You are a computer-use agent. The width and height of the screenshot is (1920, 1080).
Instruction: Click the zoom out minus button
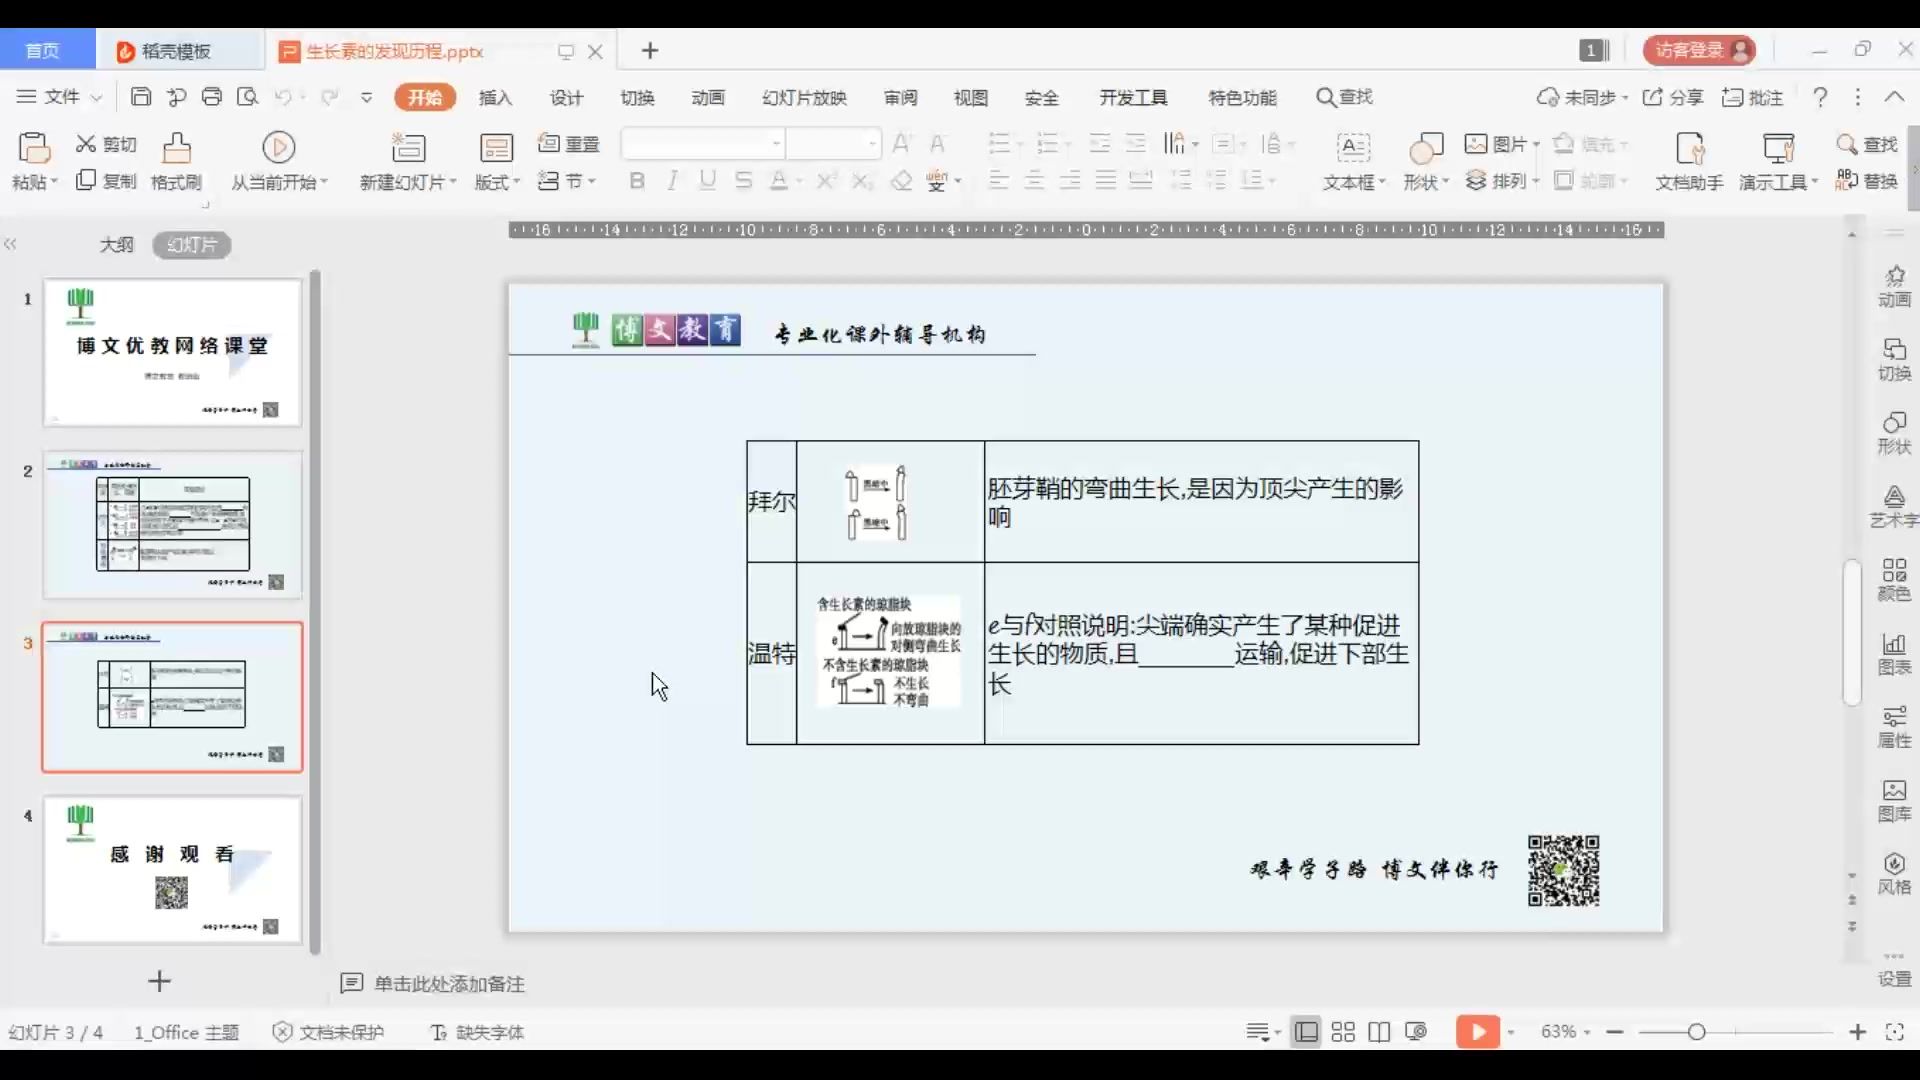click(x=1615, y=1032)
